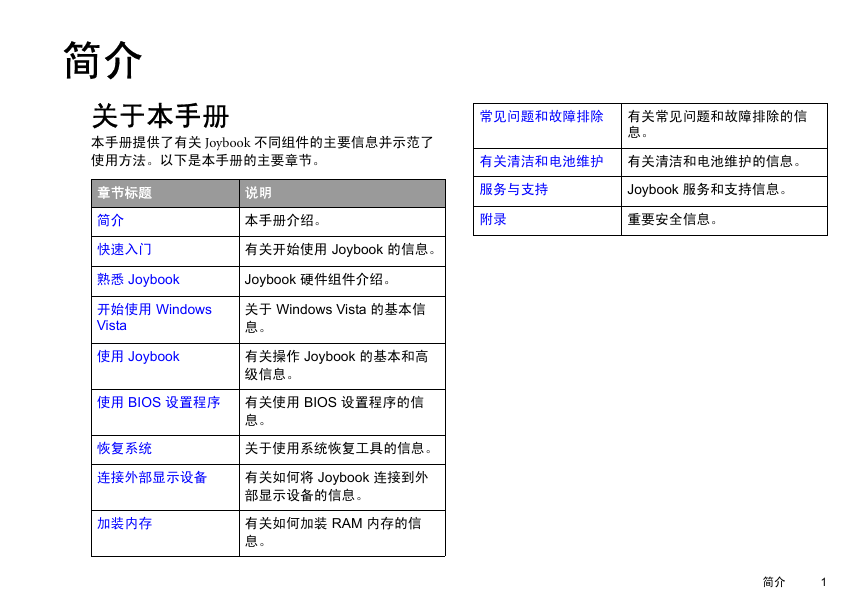The width and height of the screenshot is (868, 613).
Task: Click the 附录 link
Action: pos(493,220)
